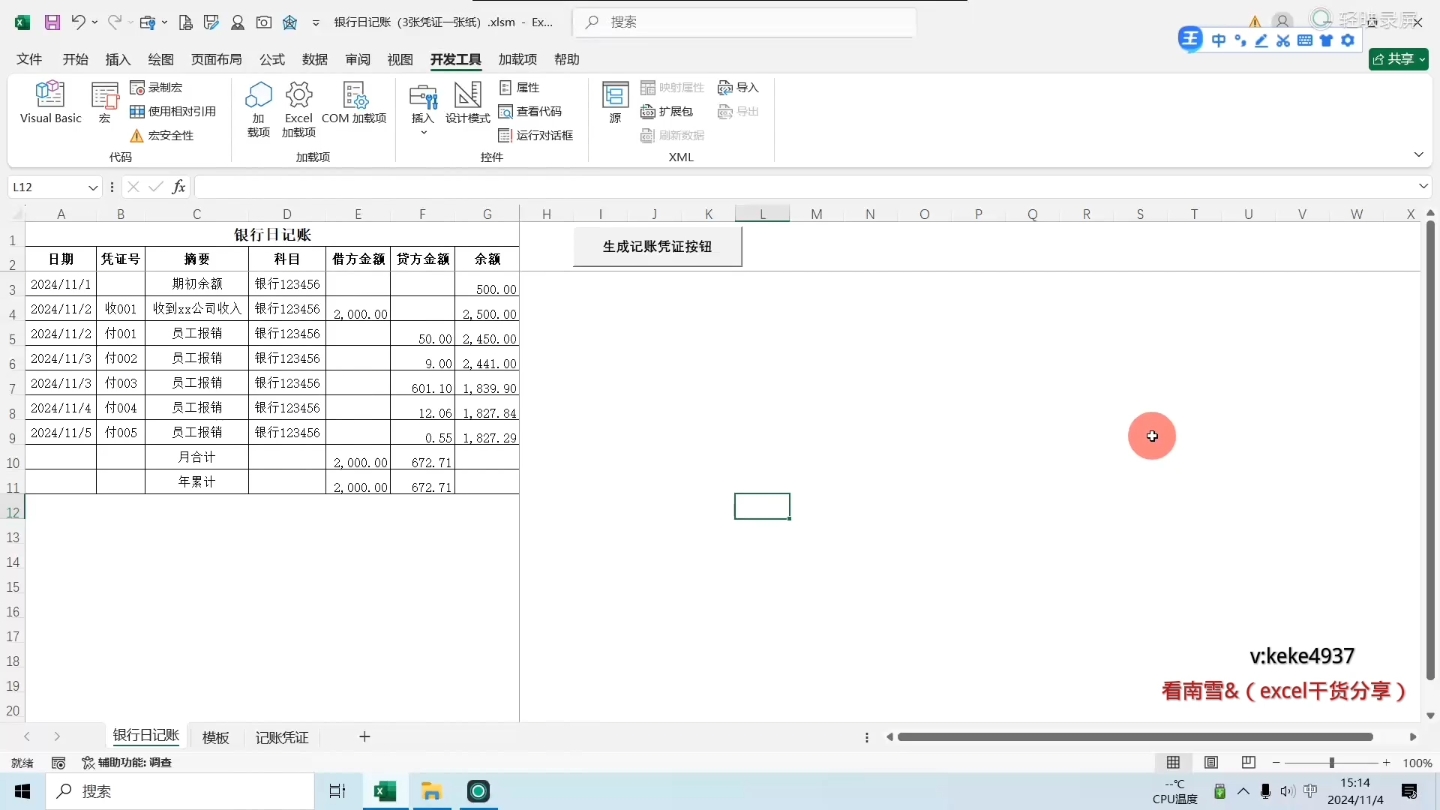The image size is (1440, 810).
Task: Switch to the 插入 Insert tab
Action: click(118, 60)
